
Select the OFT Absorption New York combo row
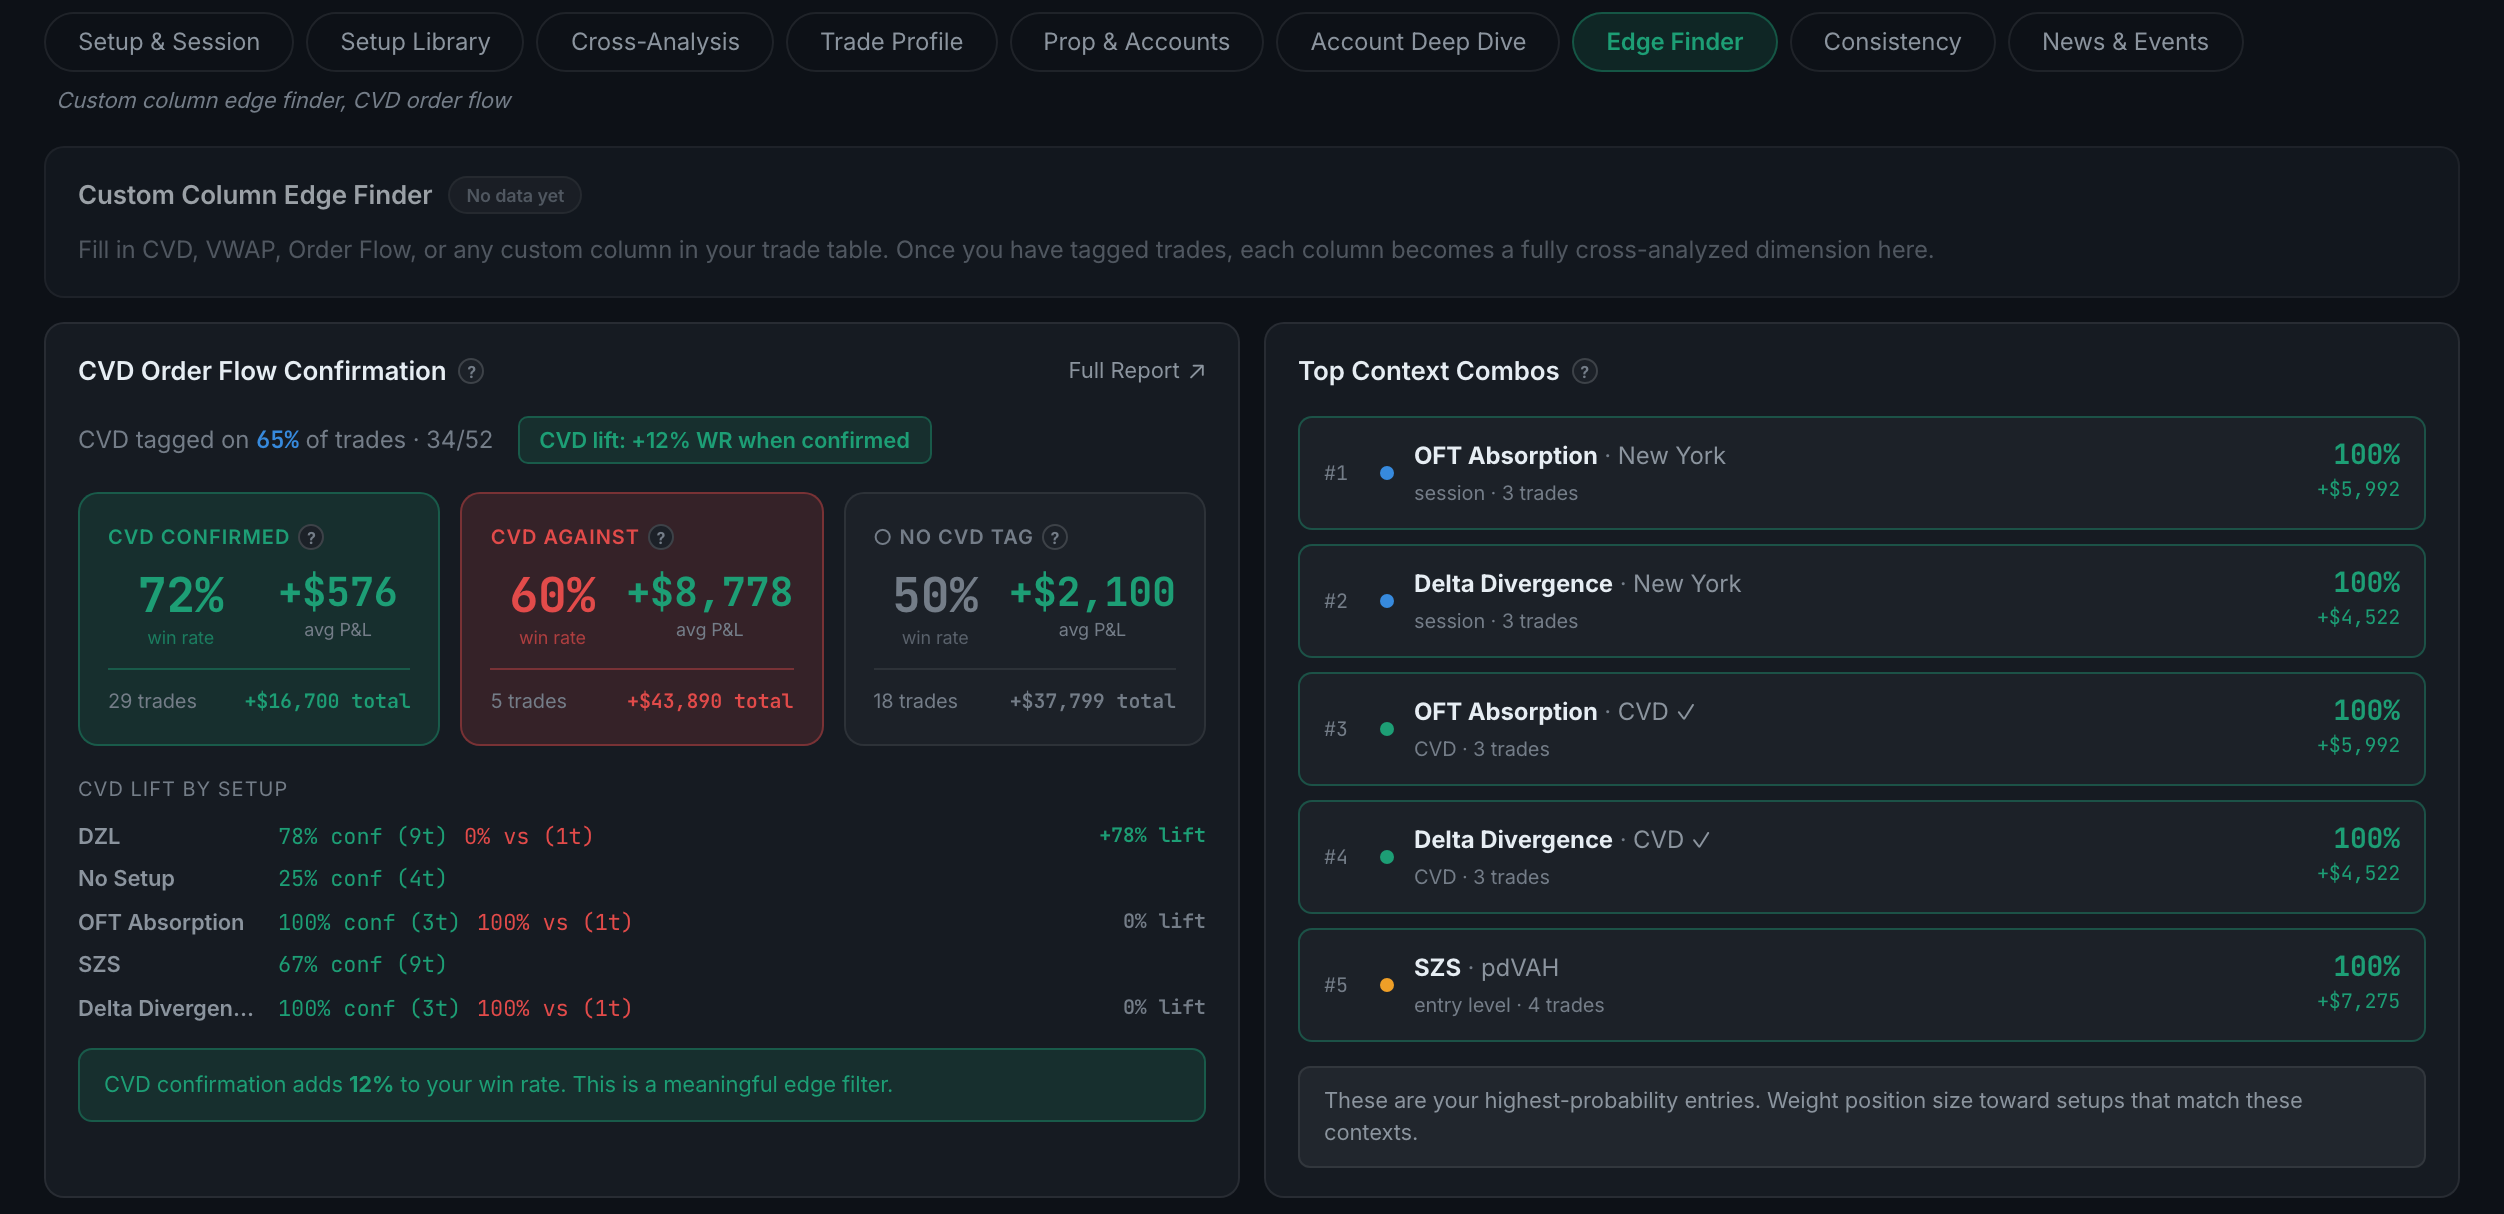coord(1861,473)
